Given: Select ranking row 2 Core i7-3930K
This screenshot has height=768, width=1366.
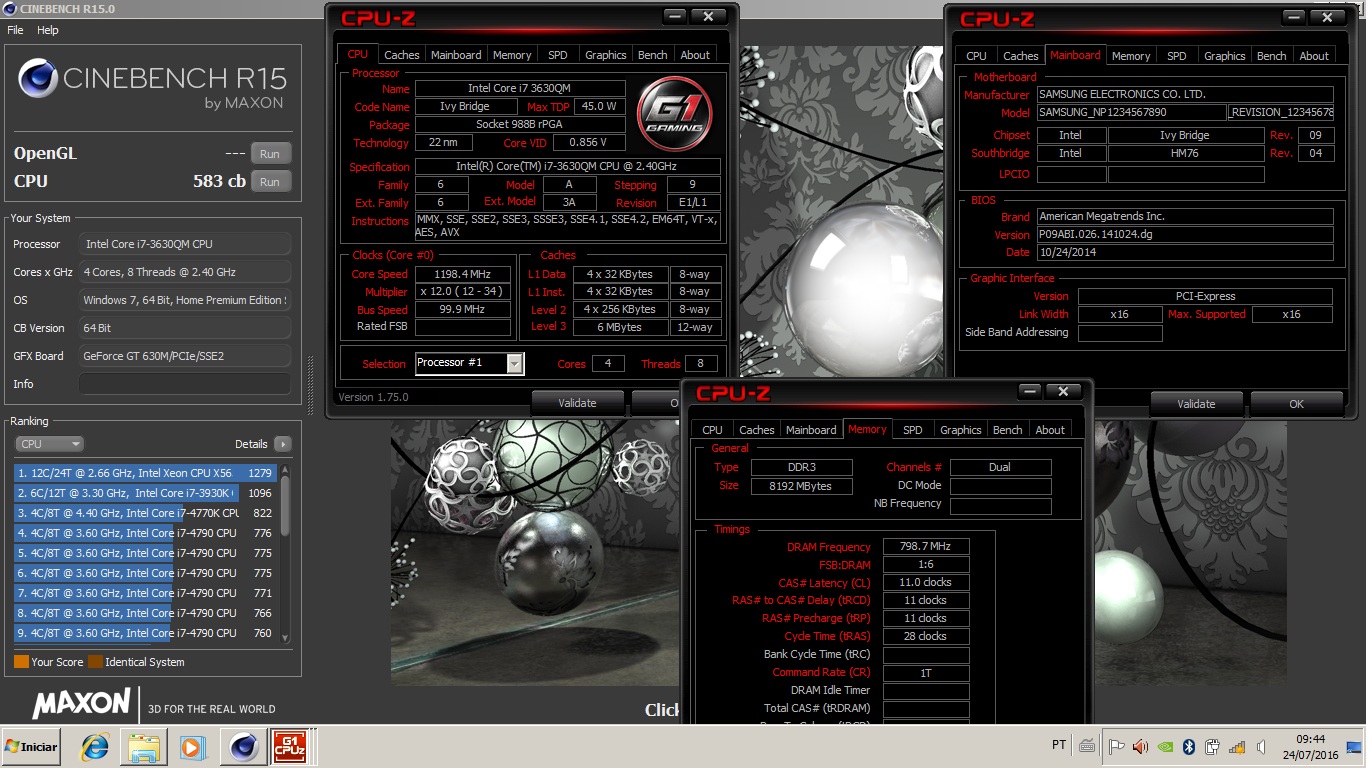Looking at the screenshot, I should pos(146,493).
